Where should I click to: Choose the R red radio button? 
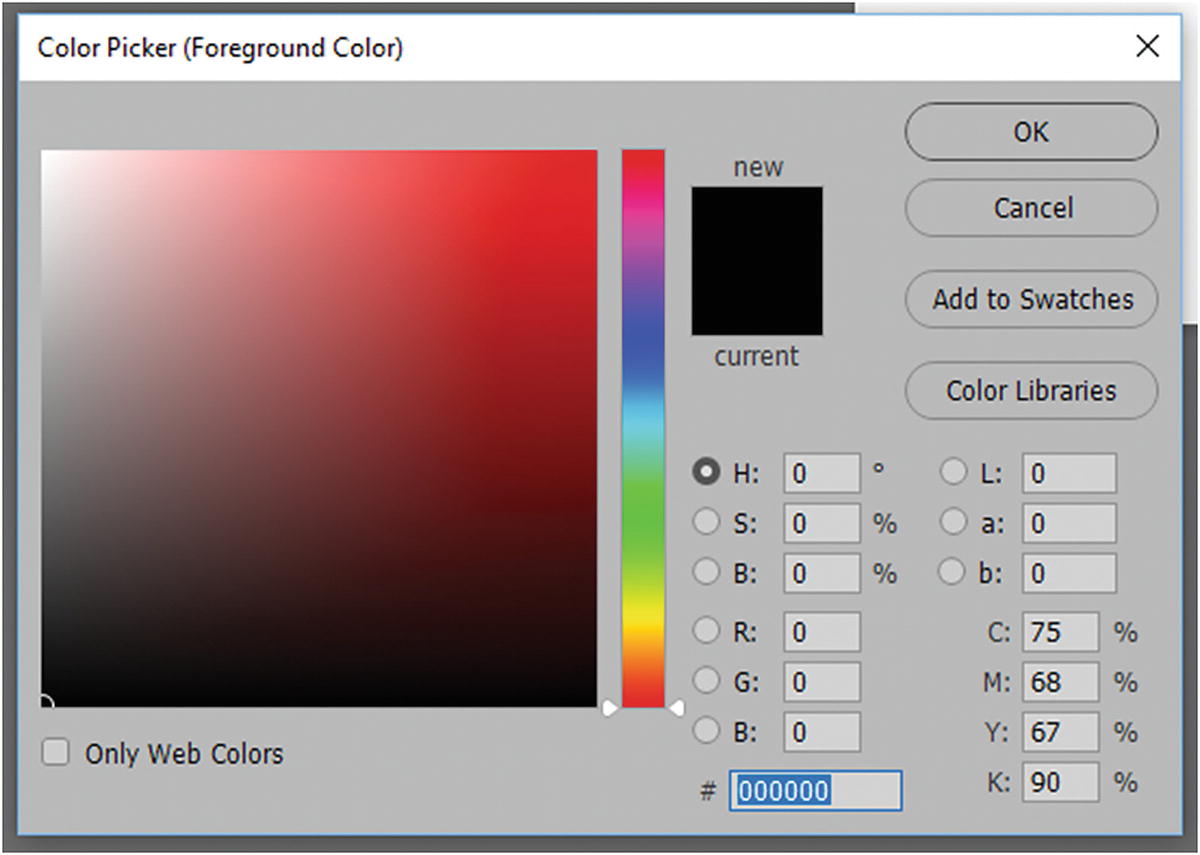(707, 631)
